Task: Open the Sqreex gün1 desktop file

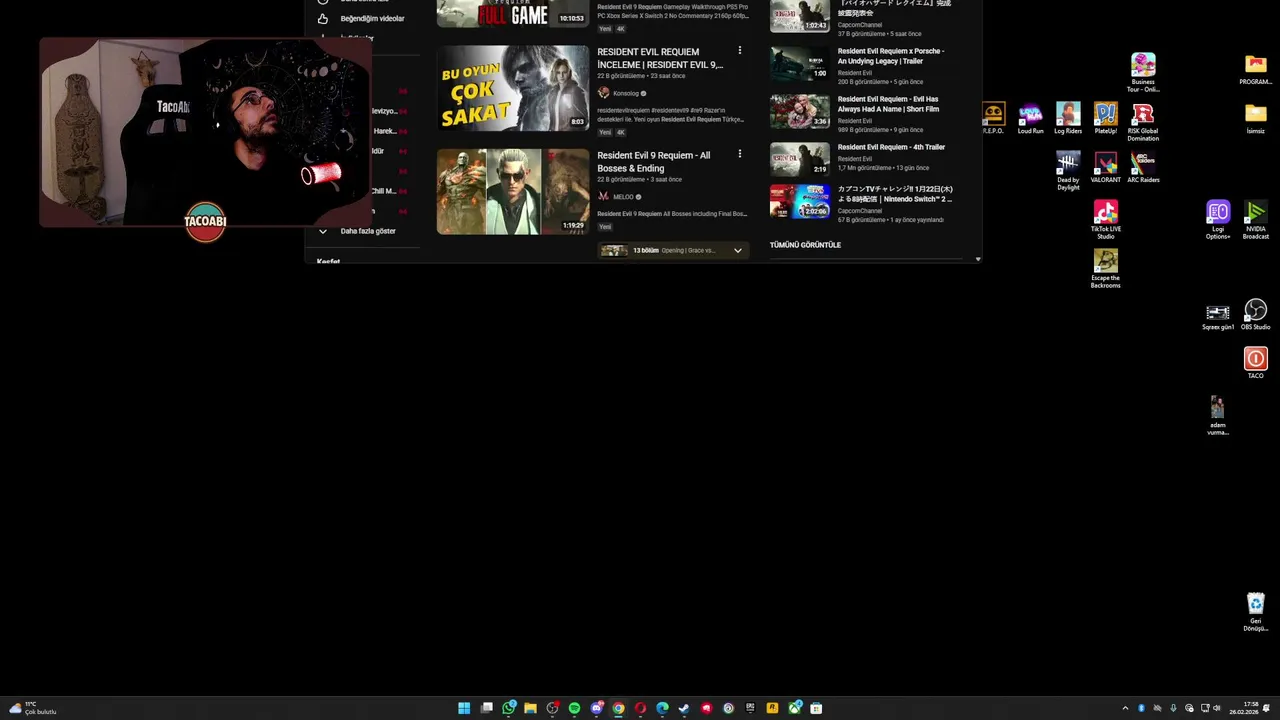Action: tap(1218, 316)
